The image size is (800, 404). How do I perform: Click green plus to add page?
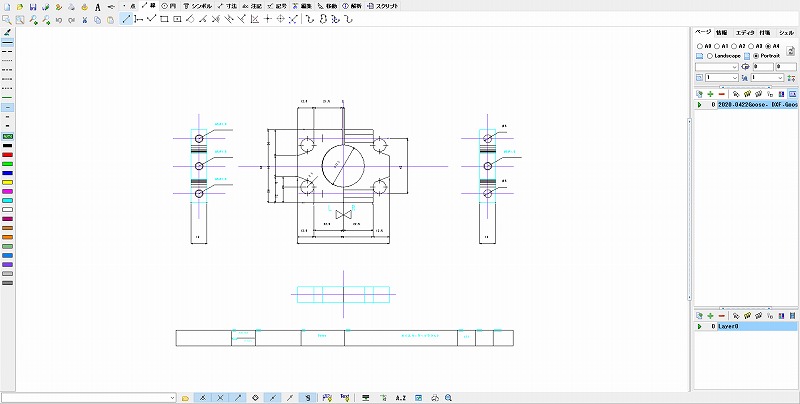pyautogui.click(x=710, y=92)
